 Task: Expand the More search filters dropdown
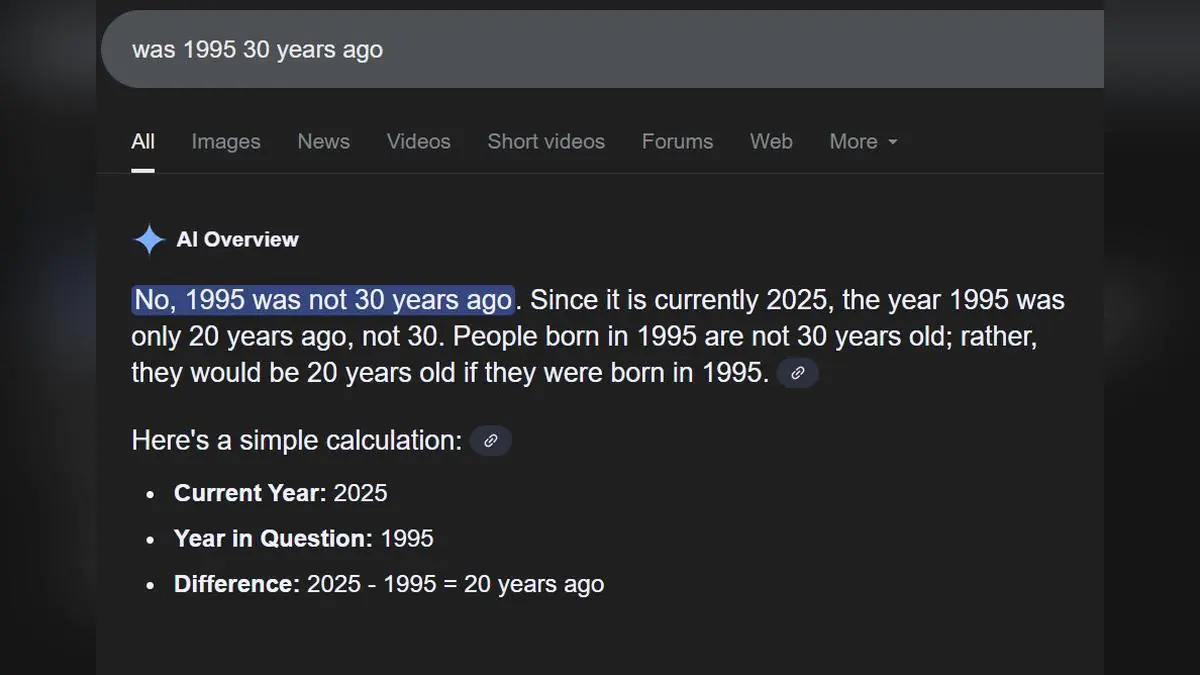[863, 142]
